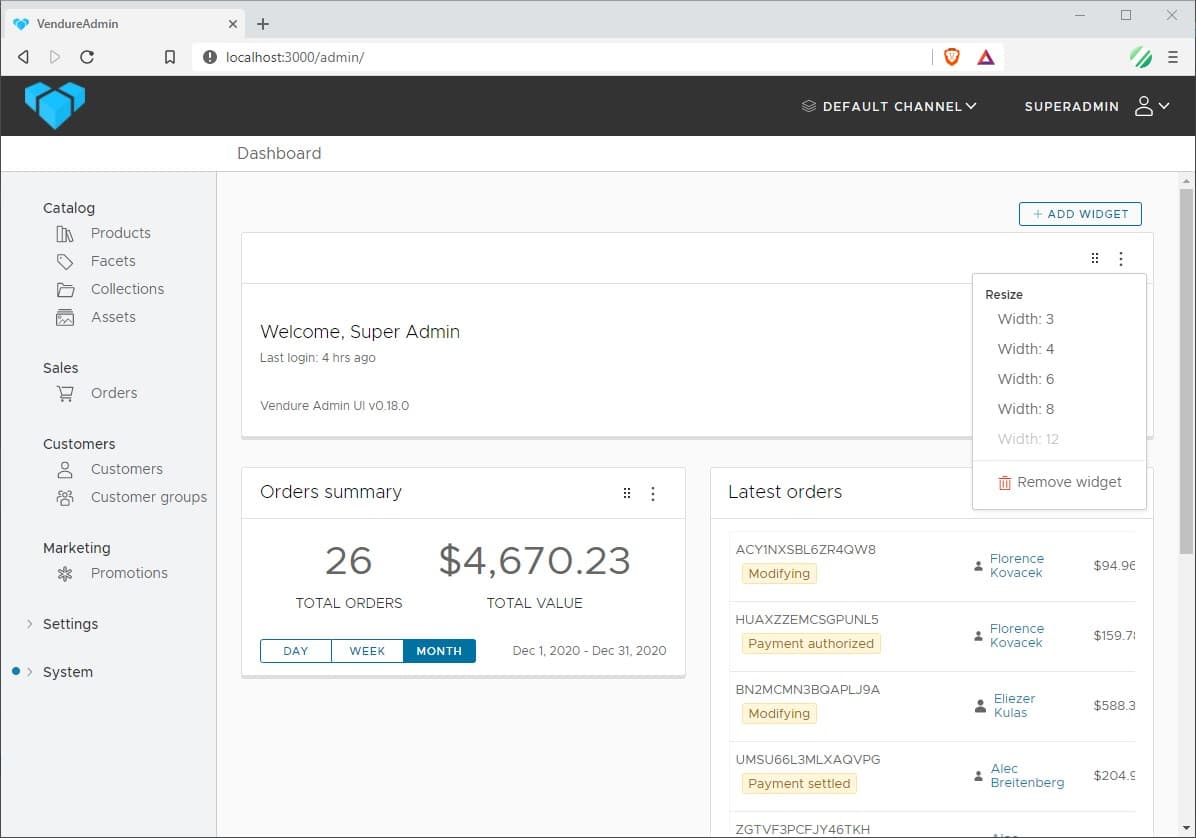Switch Orders summary to DAY
1196x838 pixels.
pyautogui.click(x=296, y=651)
